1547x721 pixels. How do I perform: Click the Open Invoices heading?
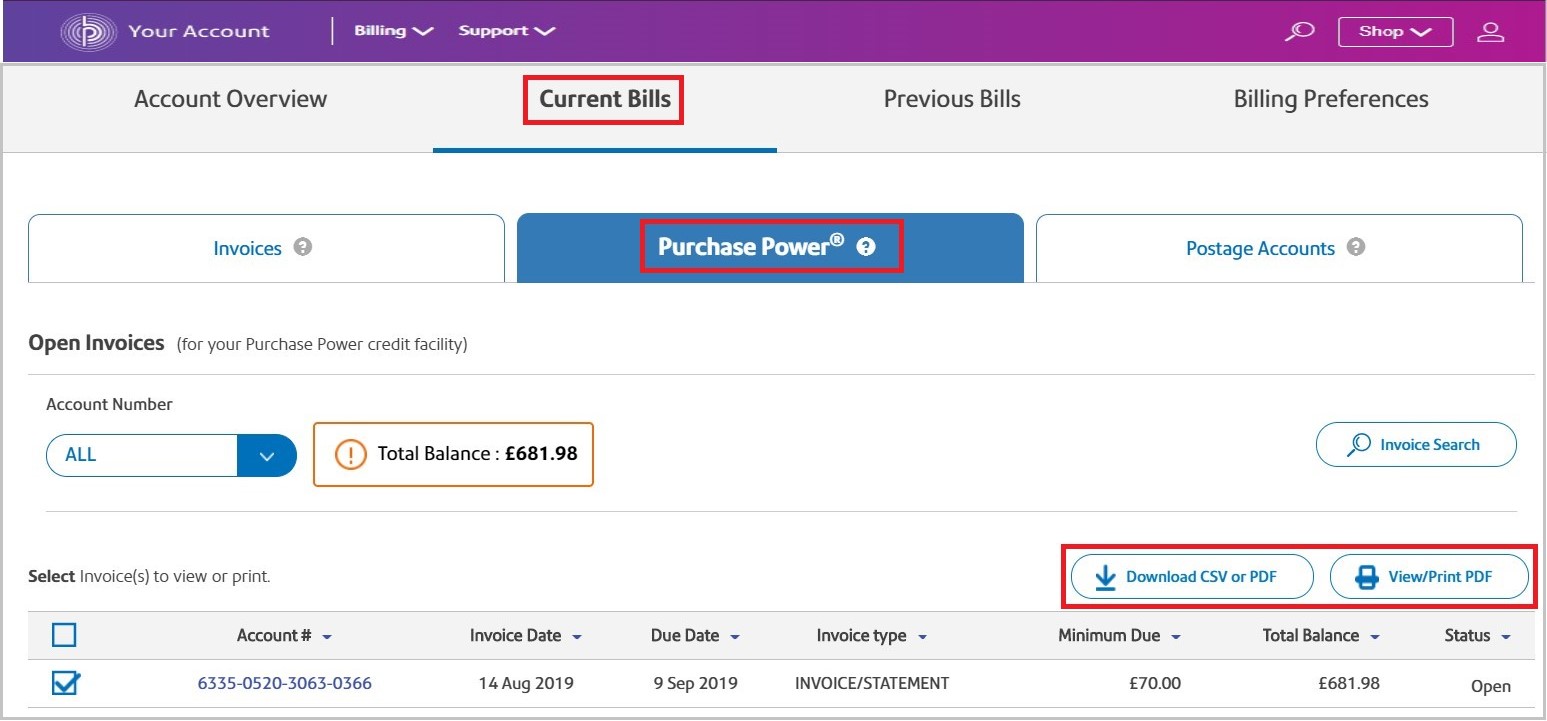96,343
